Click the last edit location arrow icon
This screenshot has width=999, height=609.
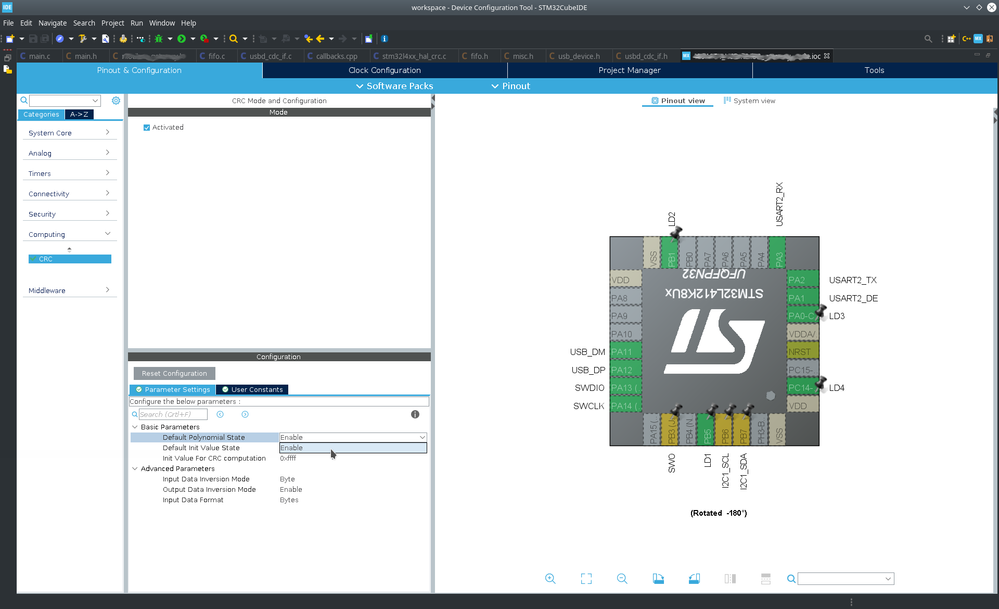tap(308, 39)
